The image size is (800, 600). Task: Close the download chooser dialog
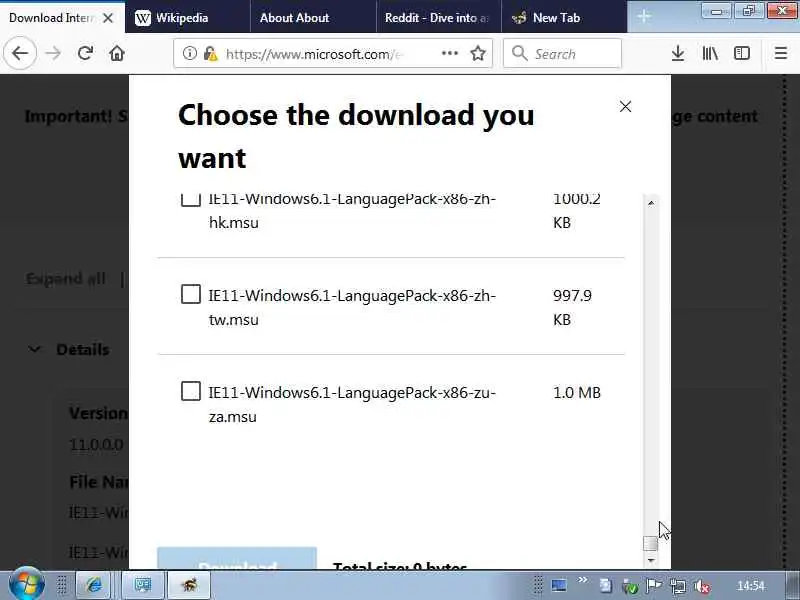click(625, 106)
